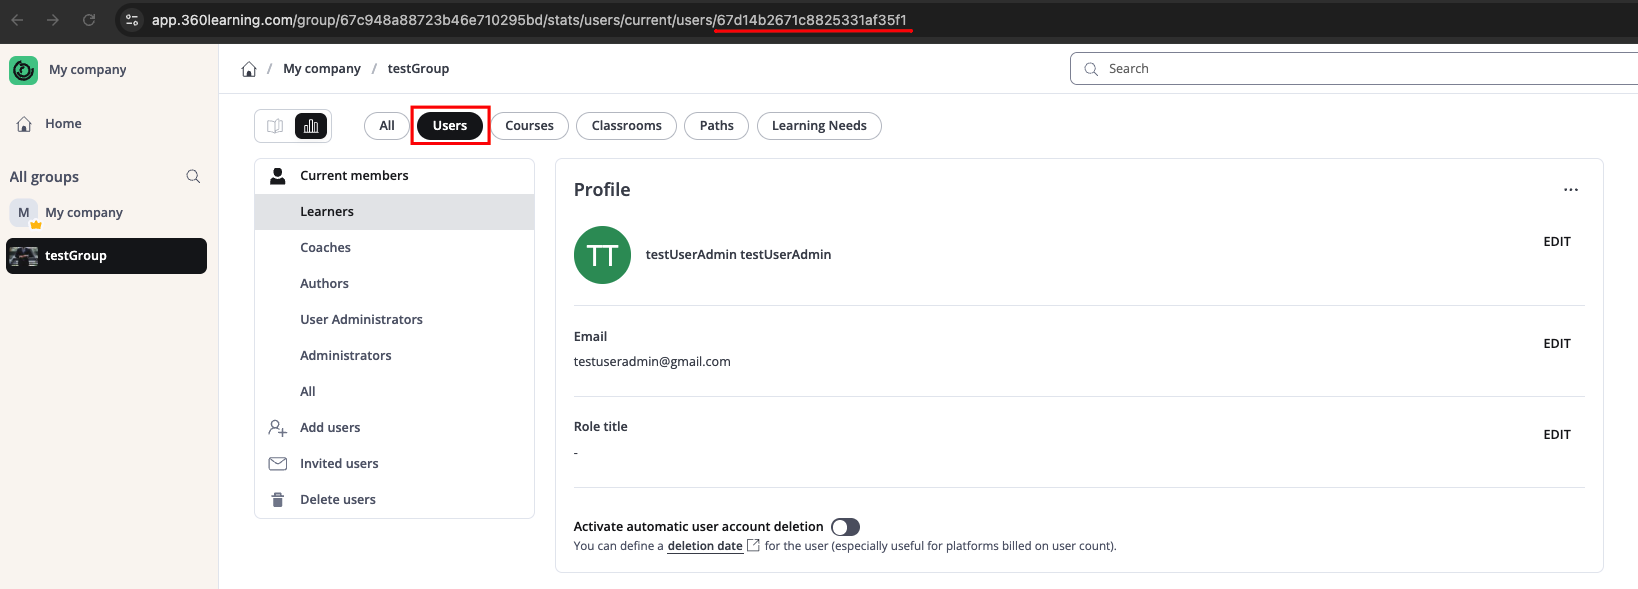Open the Profile three-dot options menu
The height and width of the screenshot is (589, 1638).
point(1571,190)
